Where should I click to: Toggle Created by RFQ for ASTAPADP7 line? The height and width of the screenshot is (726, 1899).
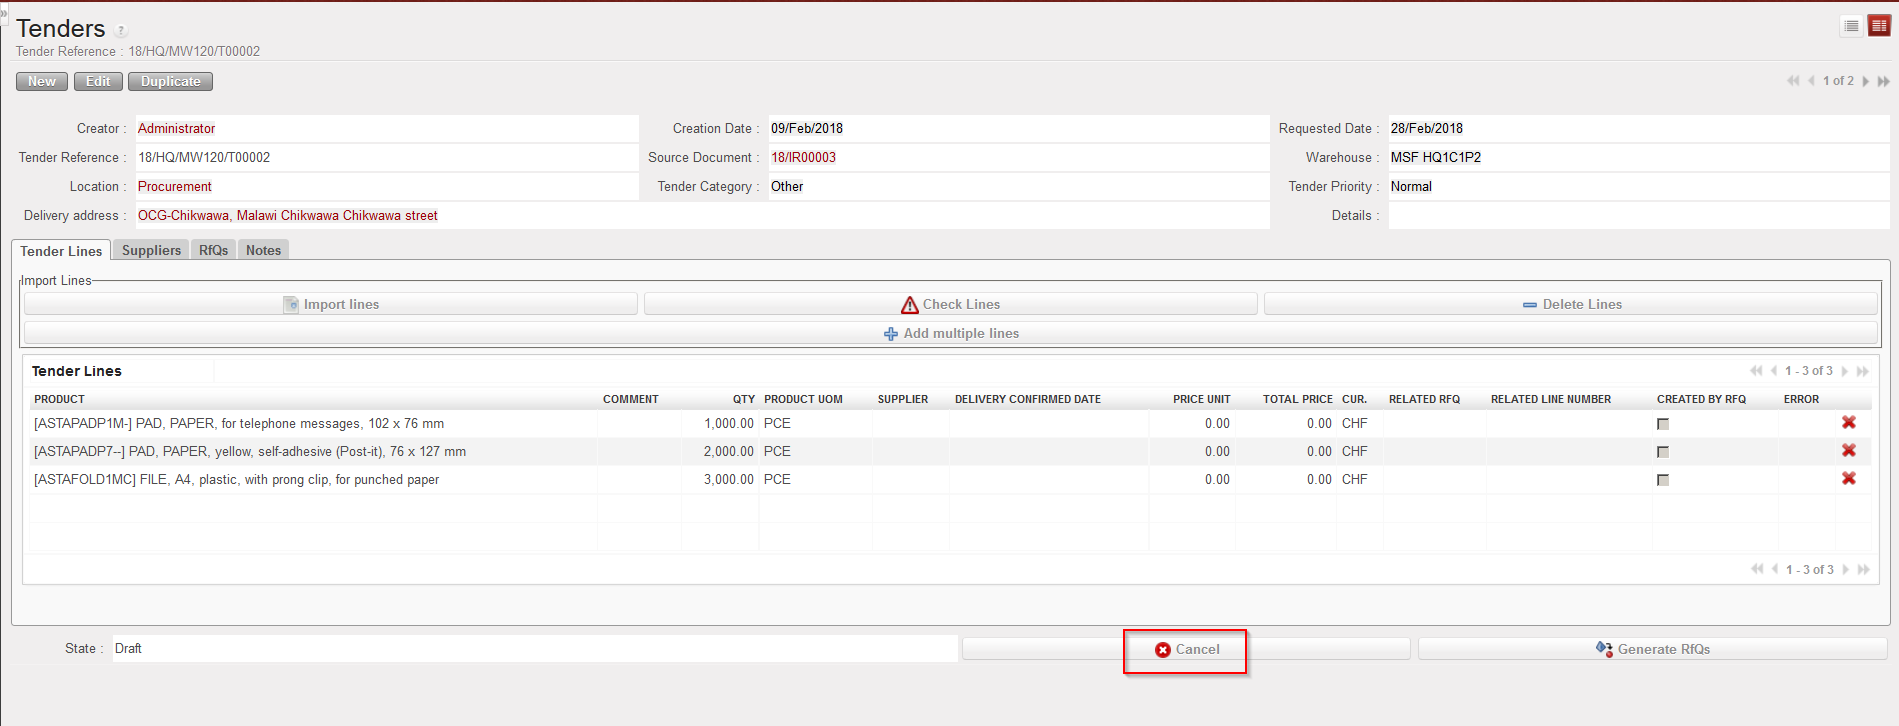[x=1663, y=452]
